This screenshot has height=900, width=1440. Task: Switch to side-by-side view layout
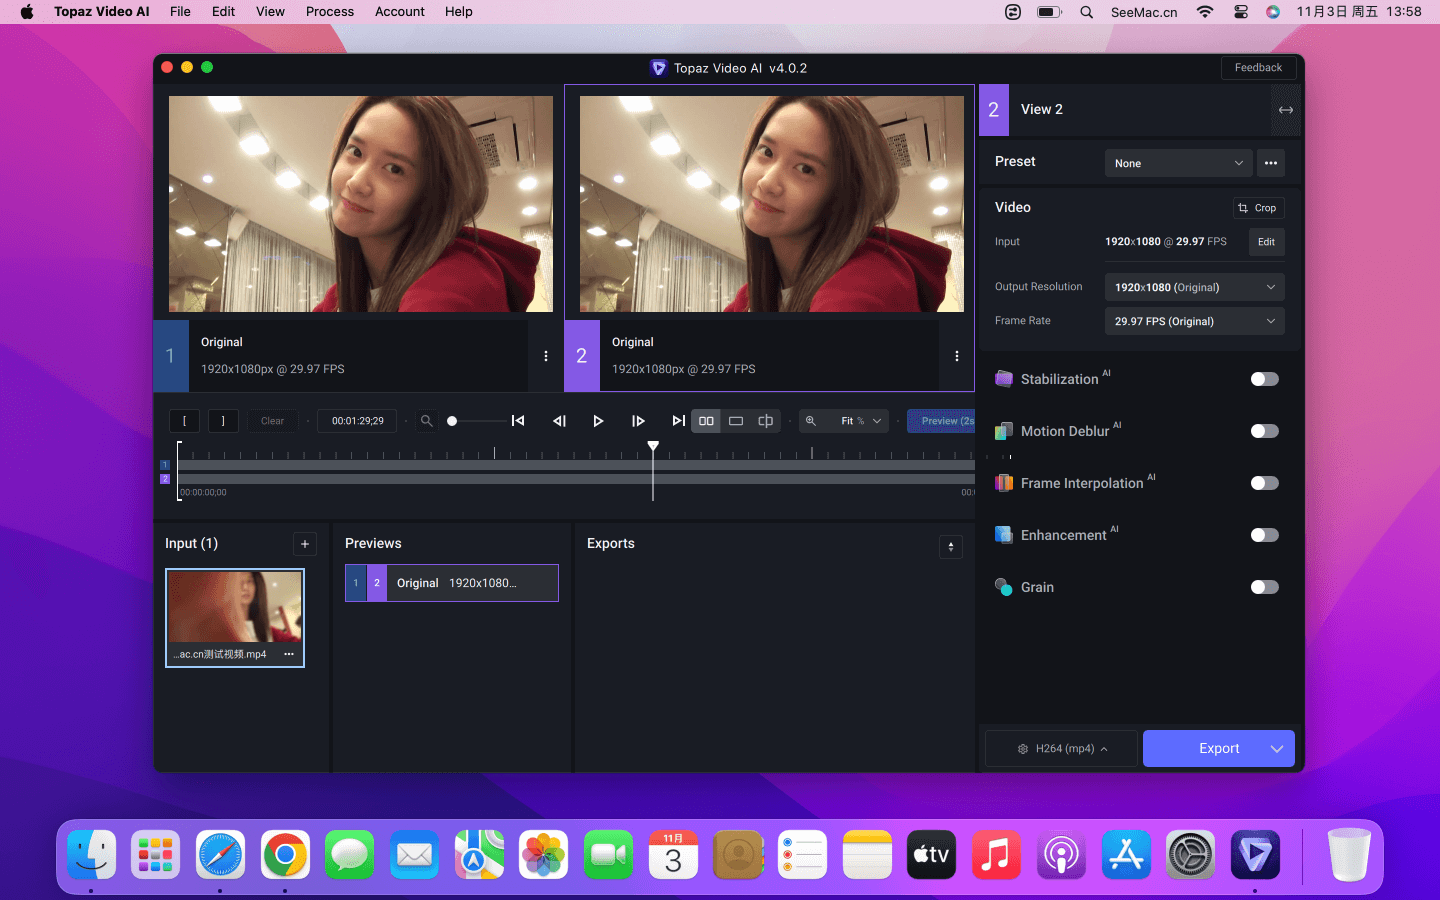[706, 421]
